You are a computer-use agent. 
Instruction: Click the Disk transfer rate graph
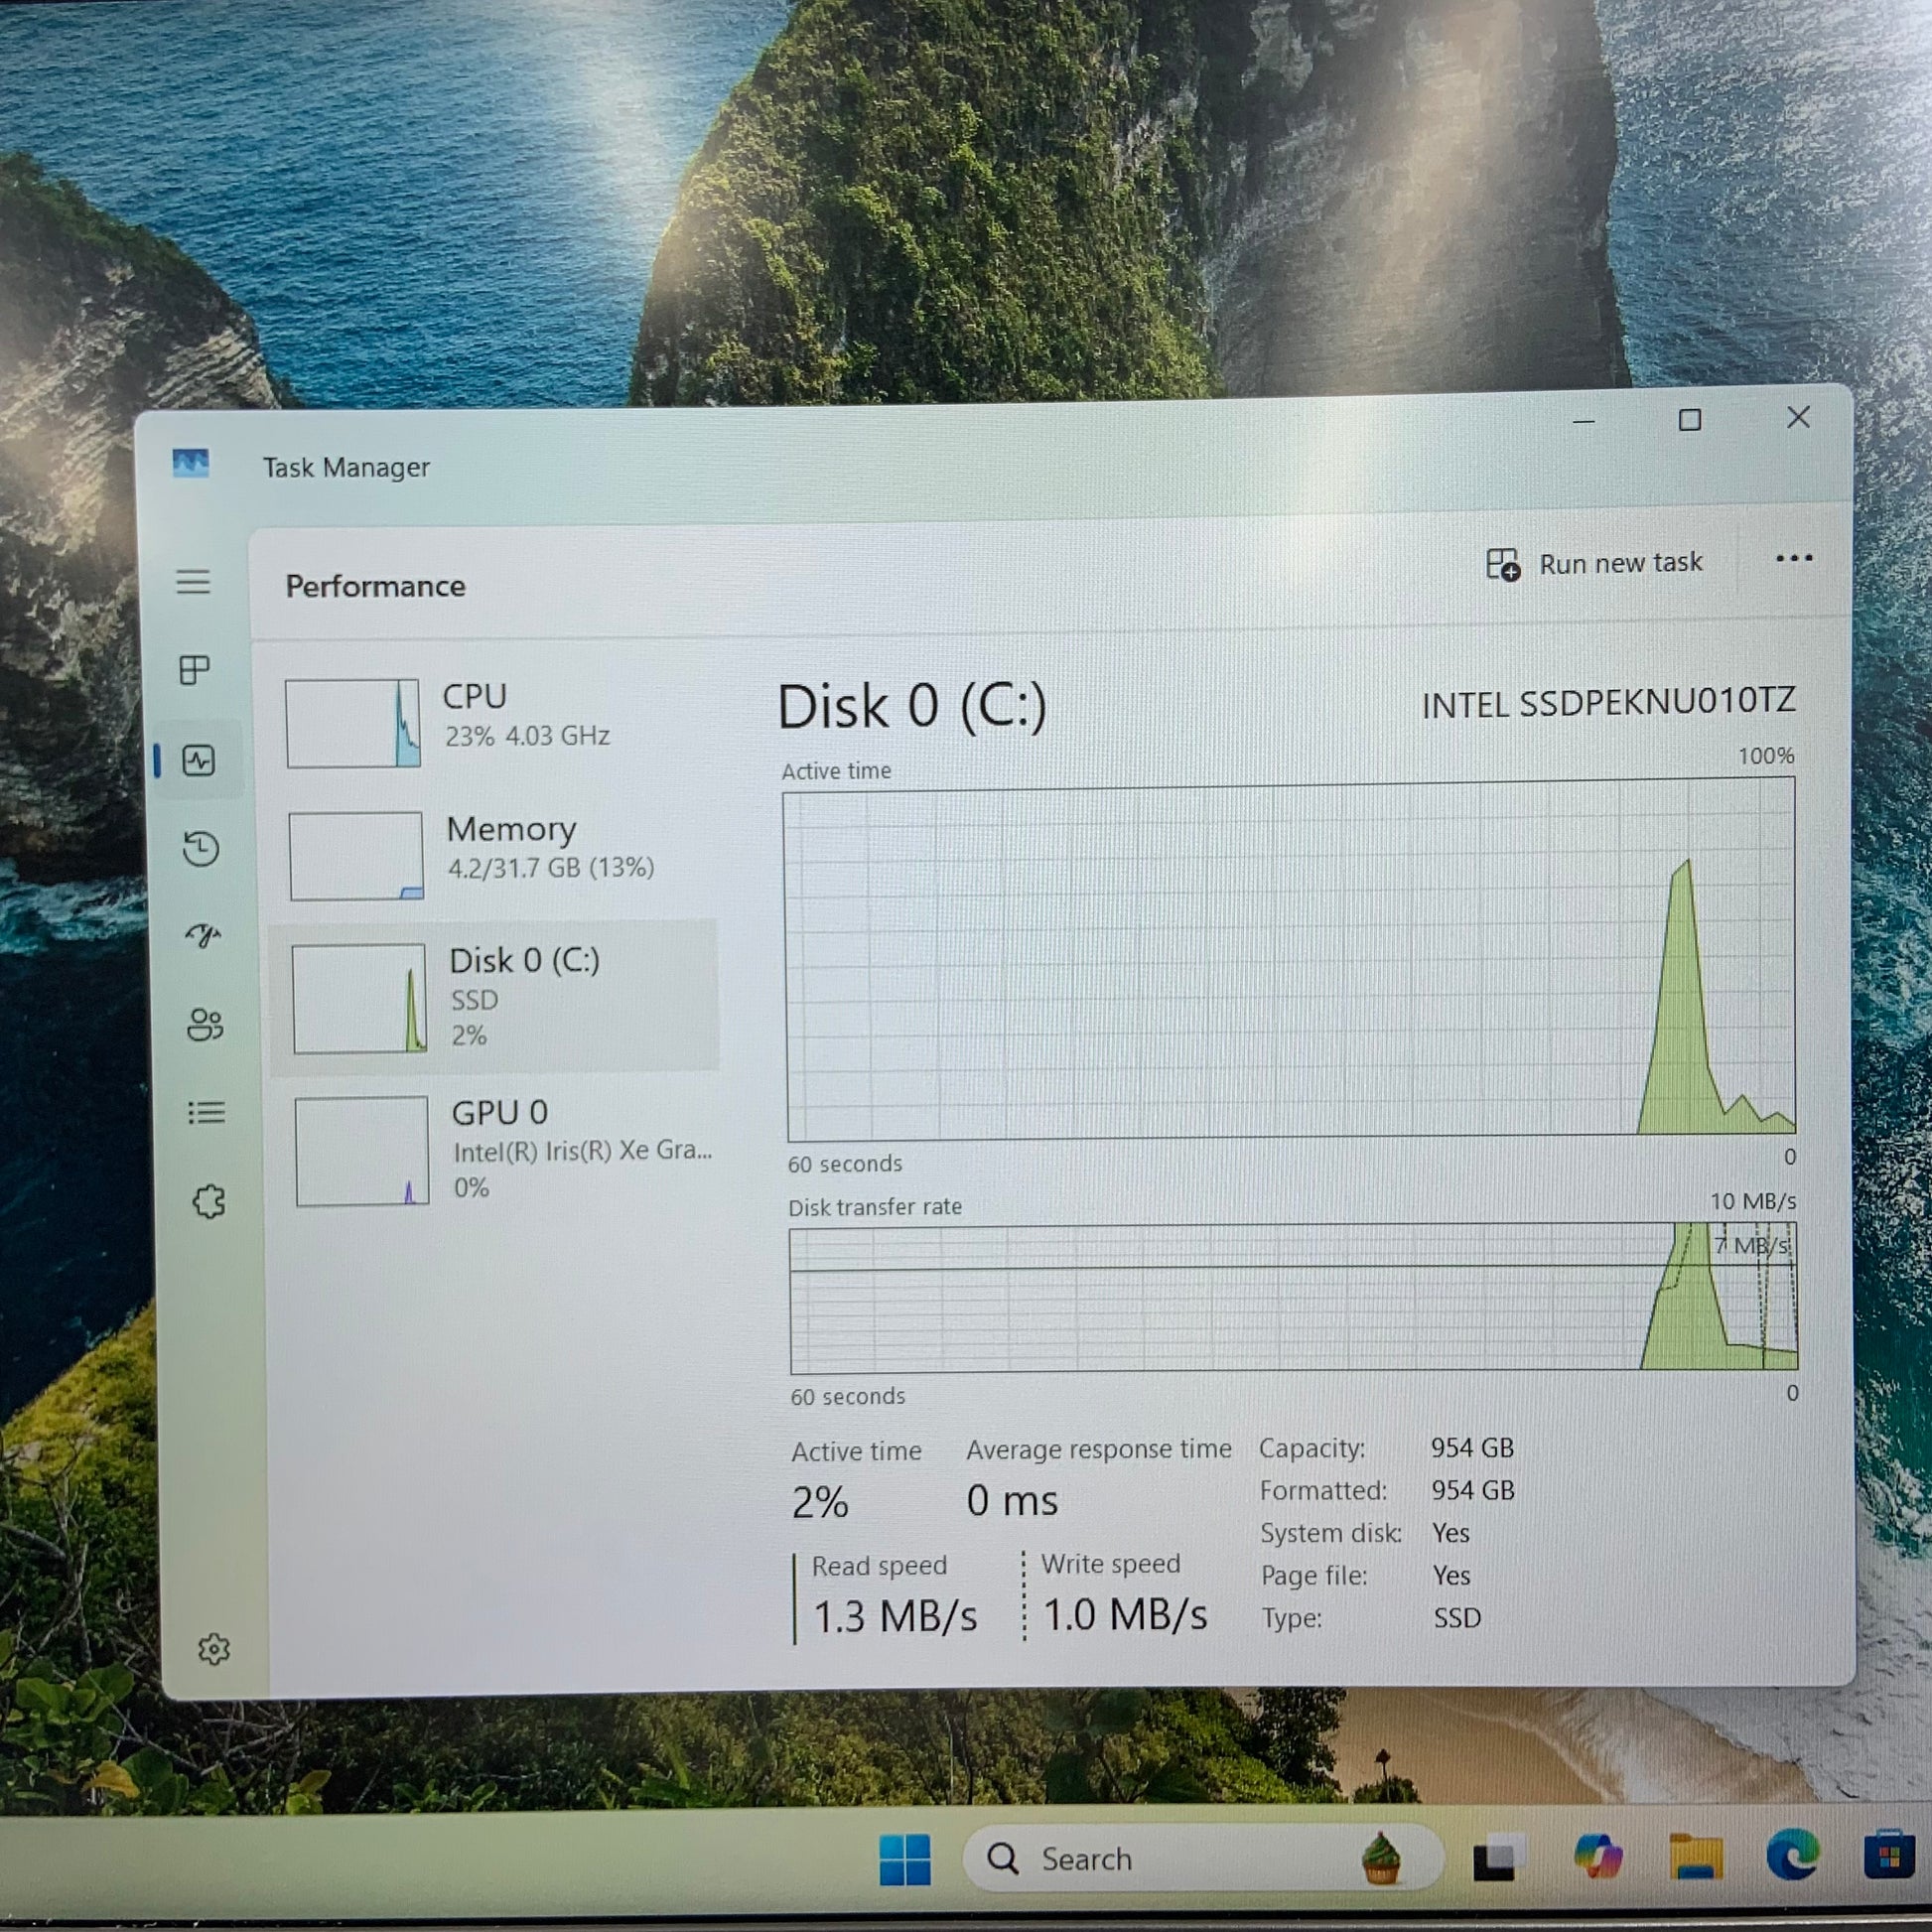coord(1292,1298)
